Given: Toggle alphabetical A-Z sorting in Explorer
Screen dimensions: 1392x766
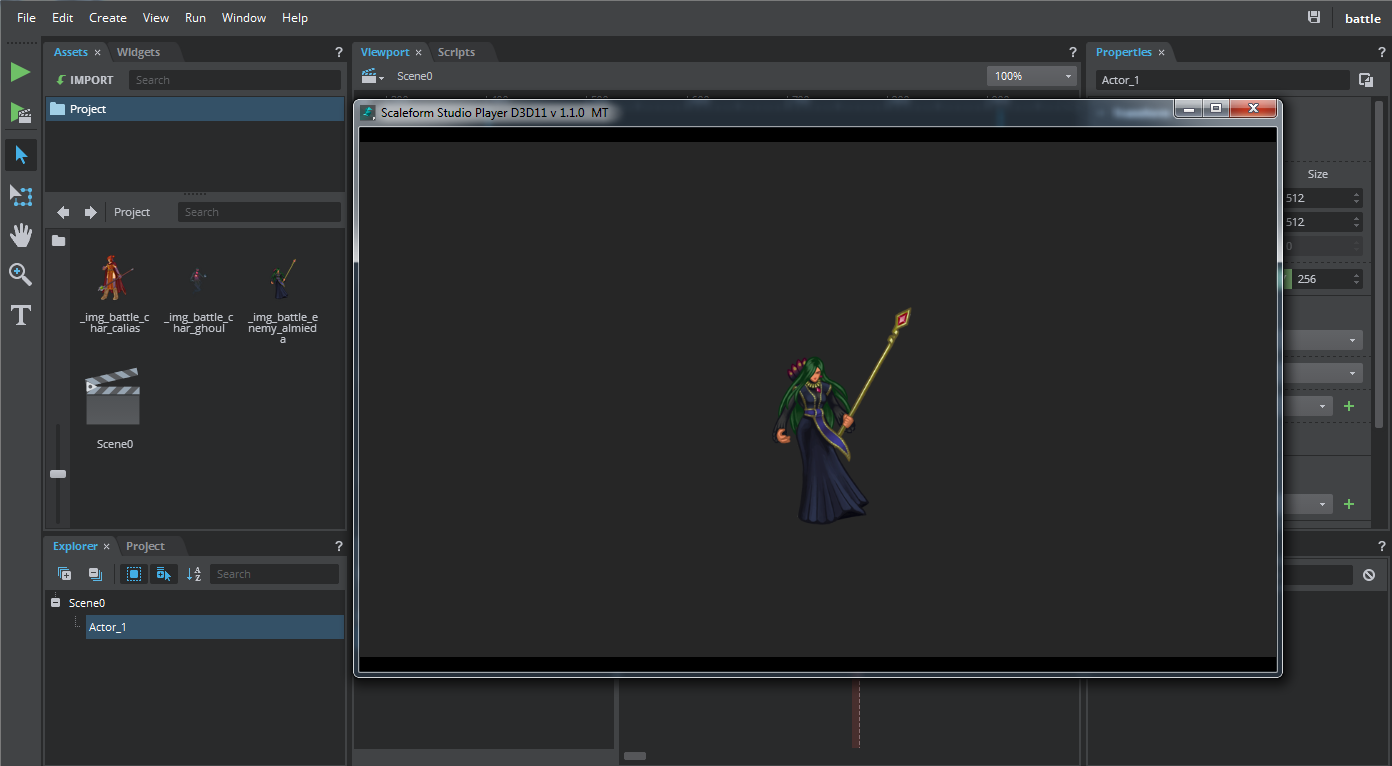Looking at the screenshot, I should click(194, 574).
